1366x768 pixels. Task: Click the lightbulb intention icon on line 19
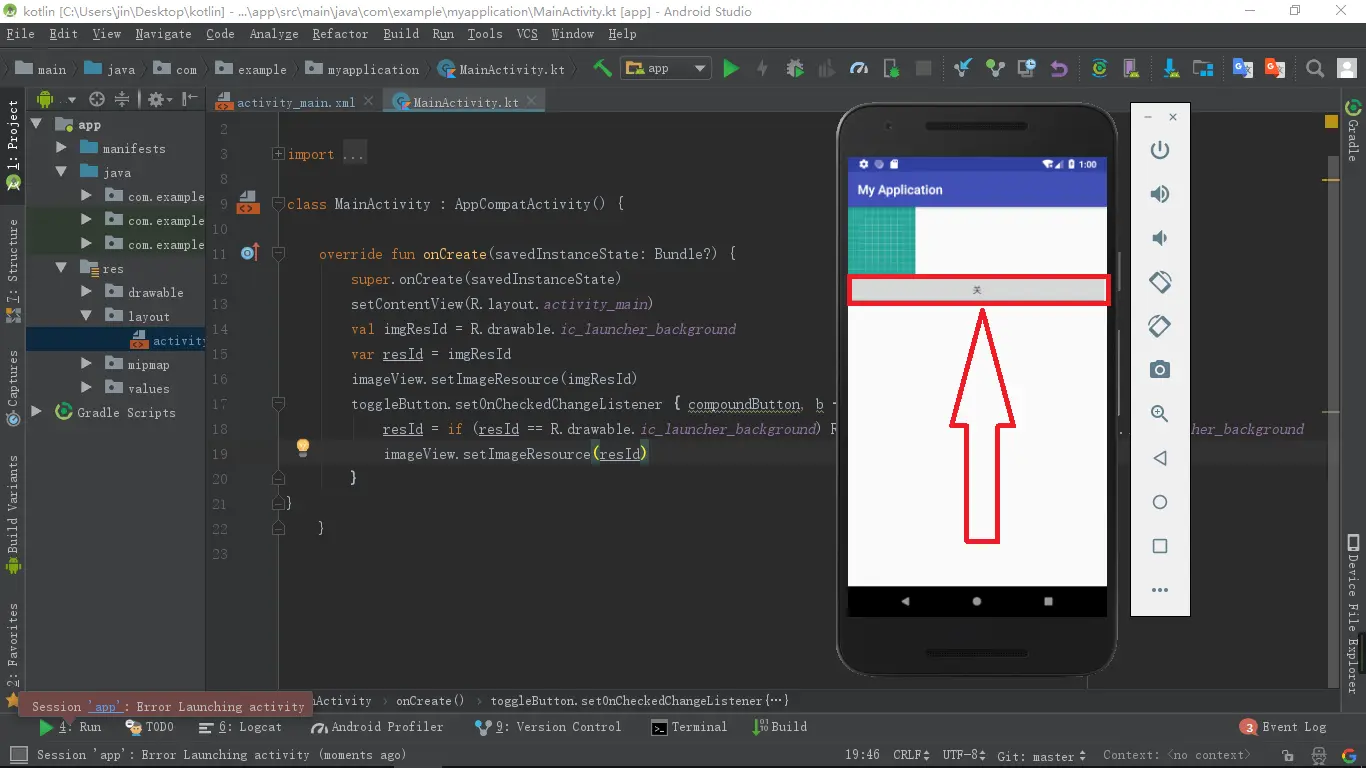pos(302,447)
